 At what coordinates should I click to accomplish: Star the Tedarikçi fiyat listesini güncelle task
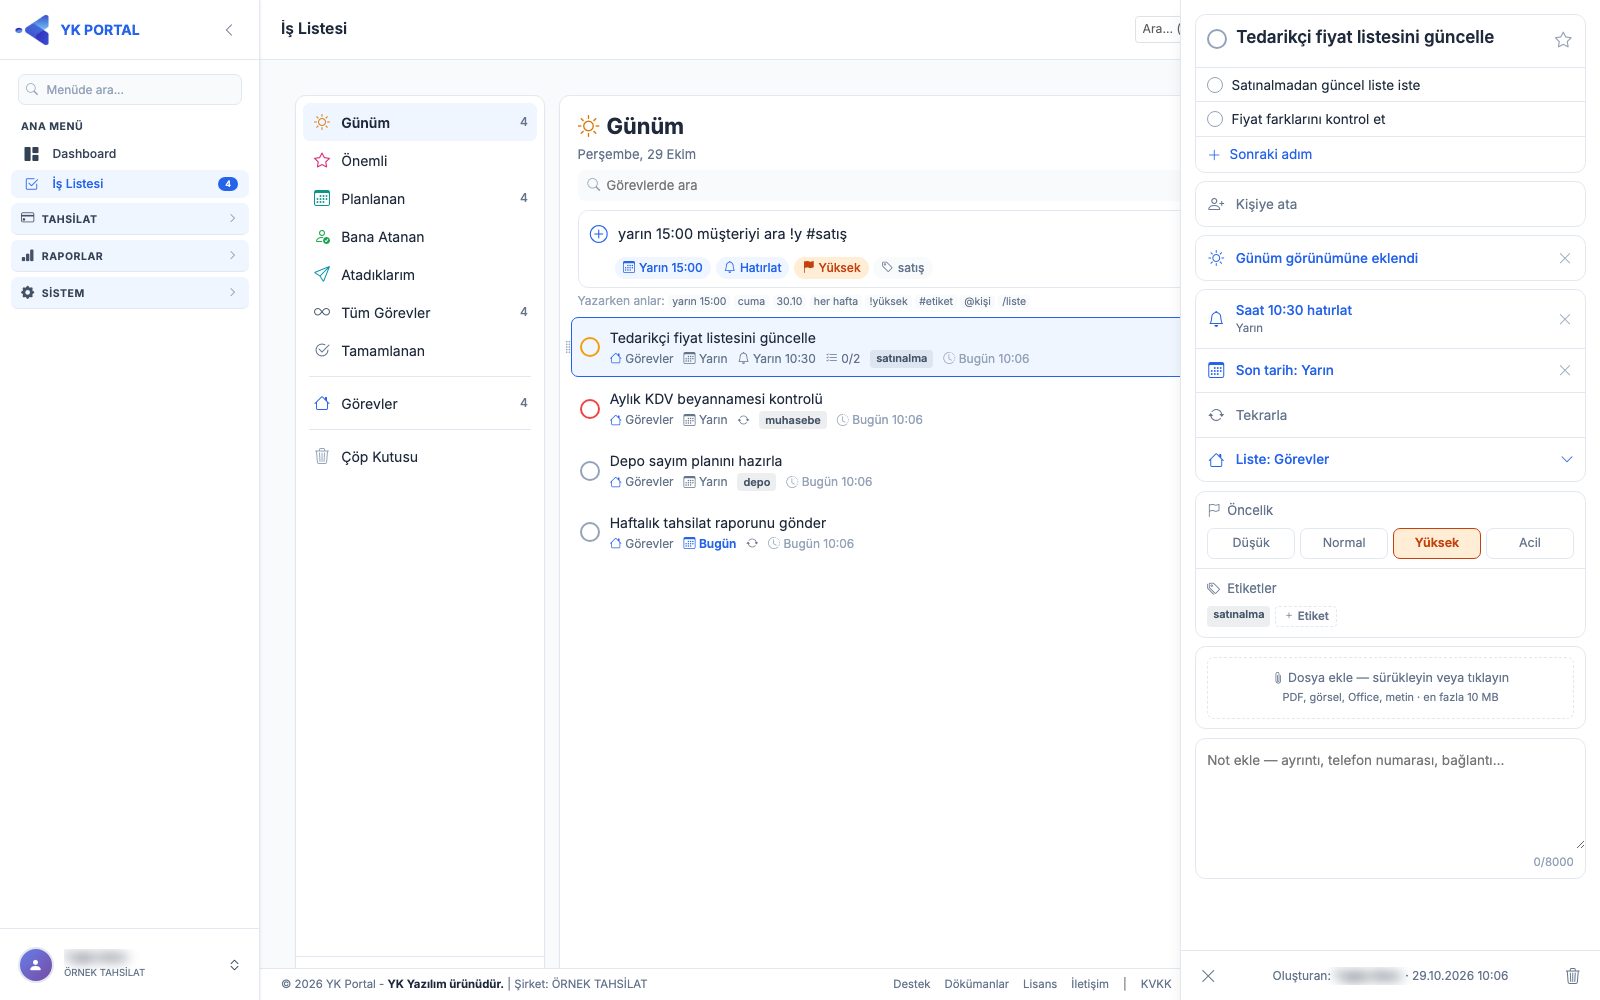click(x=1563, y=40)
